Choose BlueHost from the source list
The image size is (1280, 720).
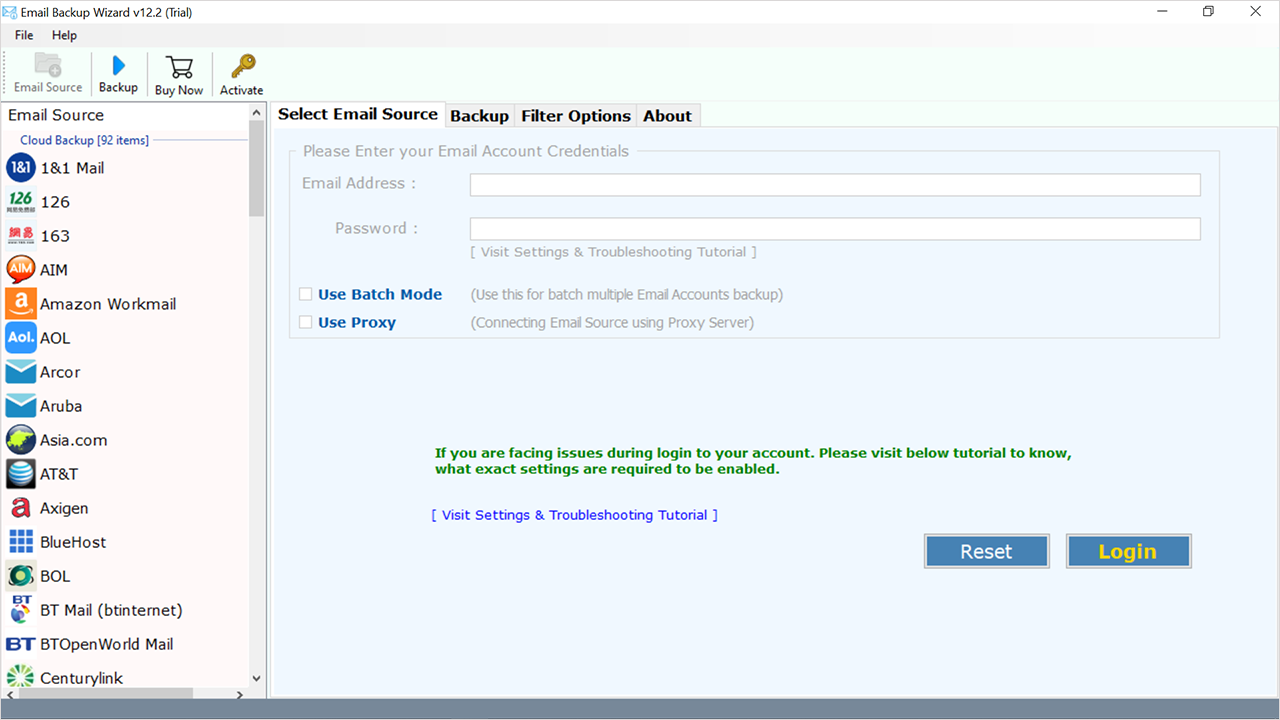pyautogui.click(x=71, y=541)
